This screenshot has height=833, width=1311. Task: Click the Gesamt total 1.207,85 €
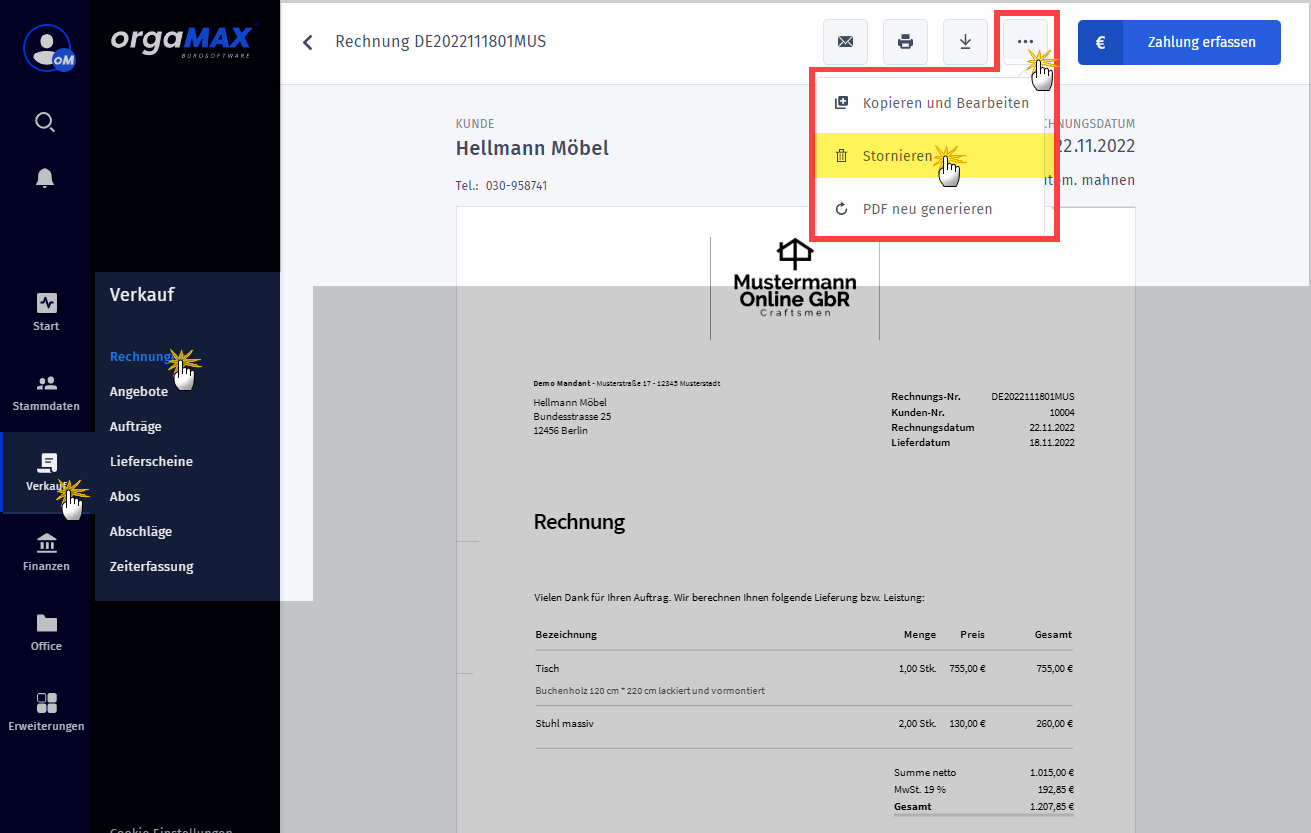(1051, 806)
